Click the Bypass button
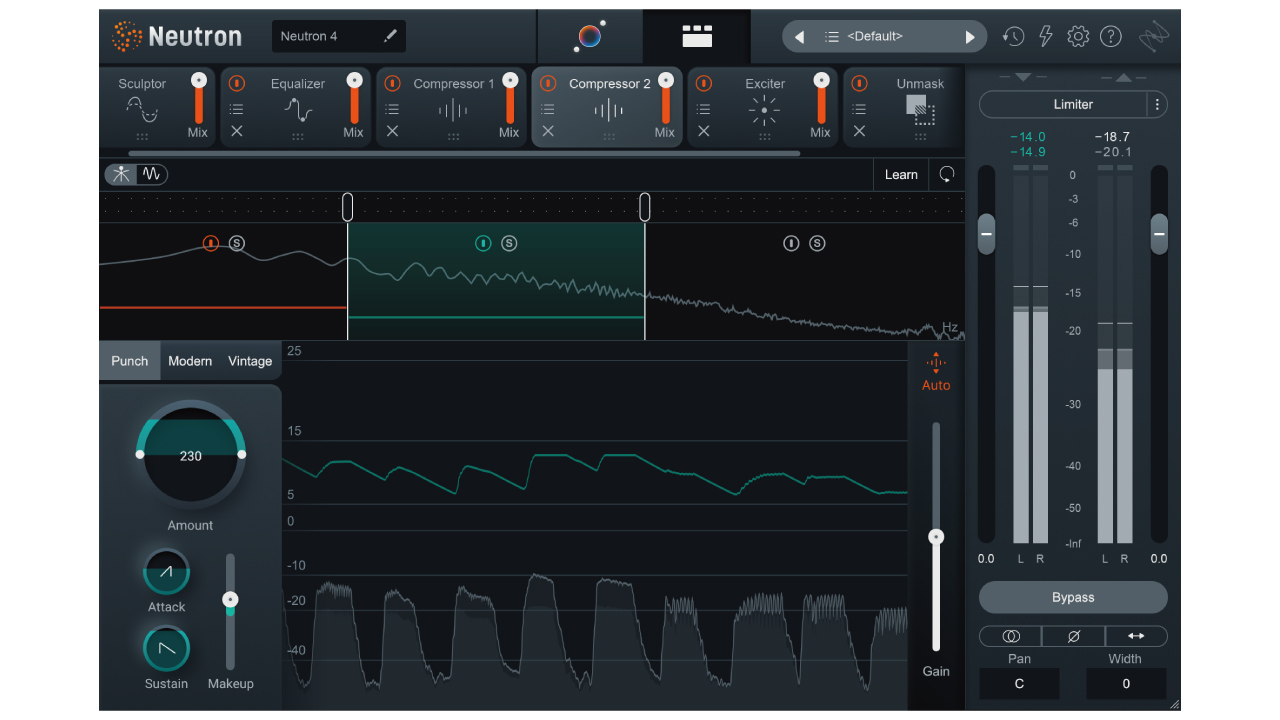1280x720 pixels. click(1073, 597)
